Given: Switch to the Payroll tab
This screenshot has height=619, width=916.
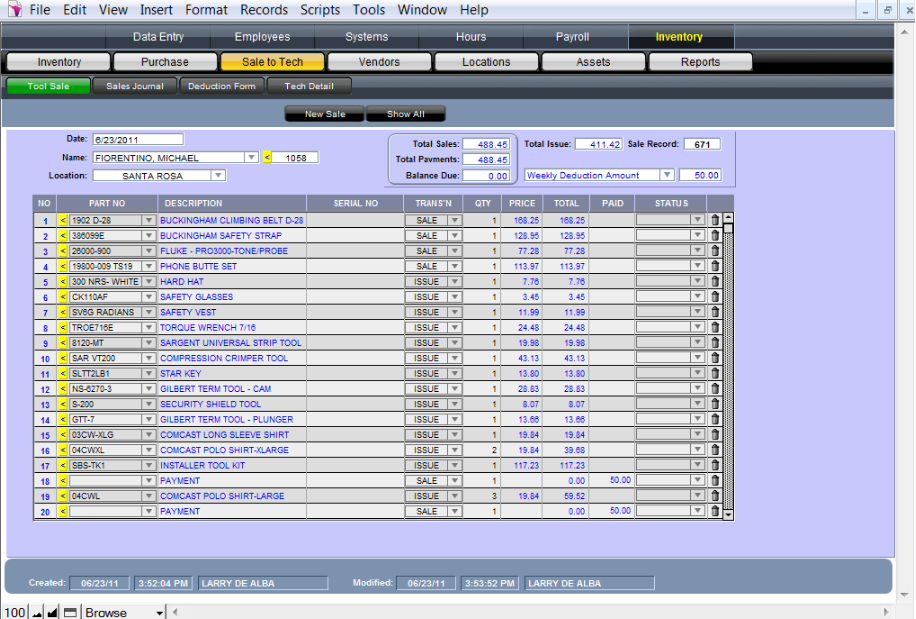Looking at the screenshot, I should (x=572, y=37).
